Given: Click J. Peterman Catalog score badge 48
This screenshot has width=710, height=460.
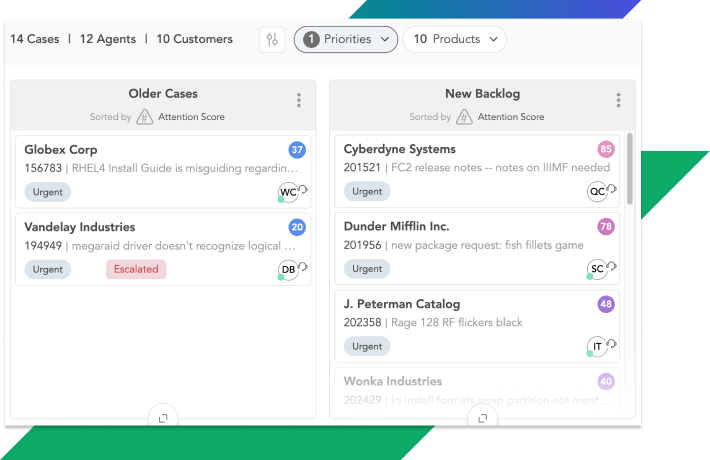Looking at the screenshot, I should (606, 304).
